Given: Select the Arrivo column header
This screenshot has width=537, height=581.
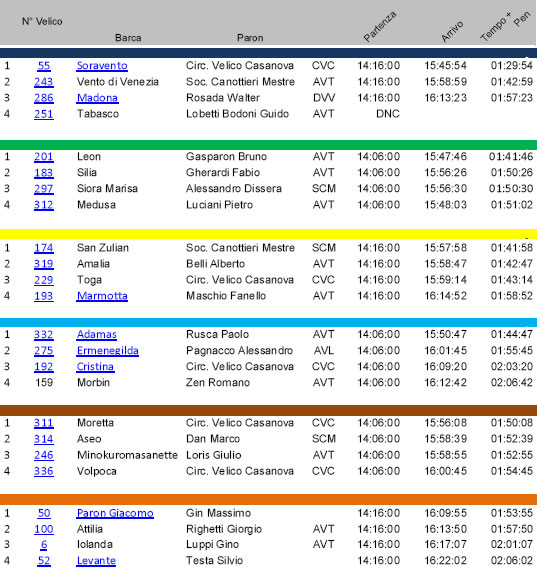Looking at the screenshot, I should click(x=452, y=31).
